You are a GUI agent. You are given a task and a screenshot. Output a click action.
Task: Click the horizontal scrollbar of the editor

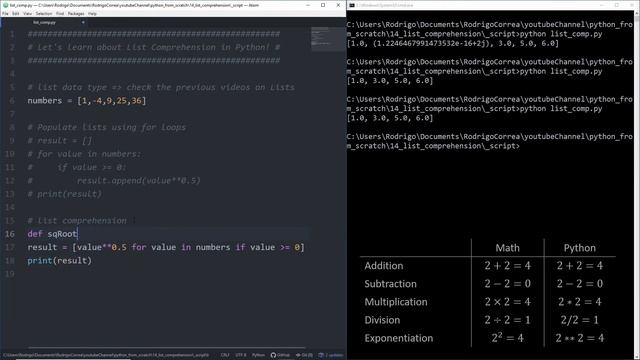click(167, 348)
